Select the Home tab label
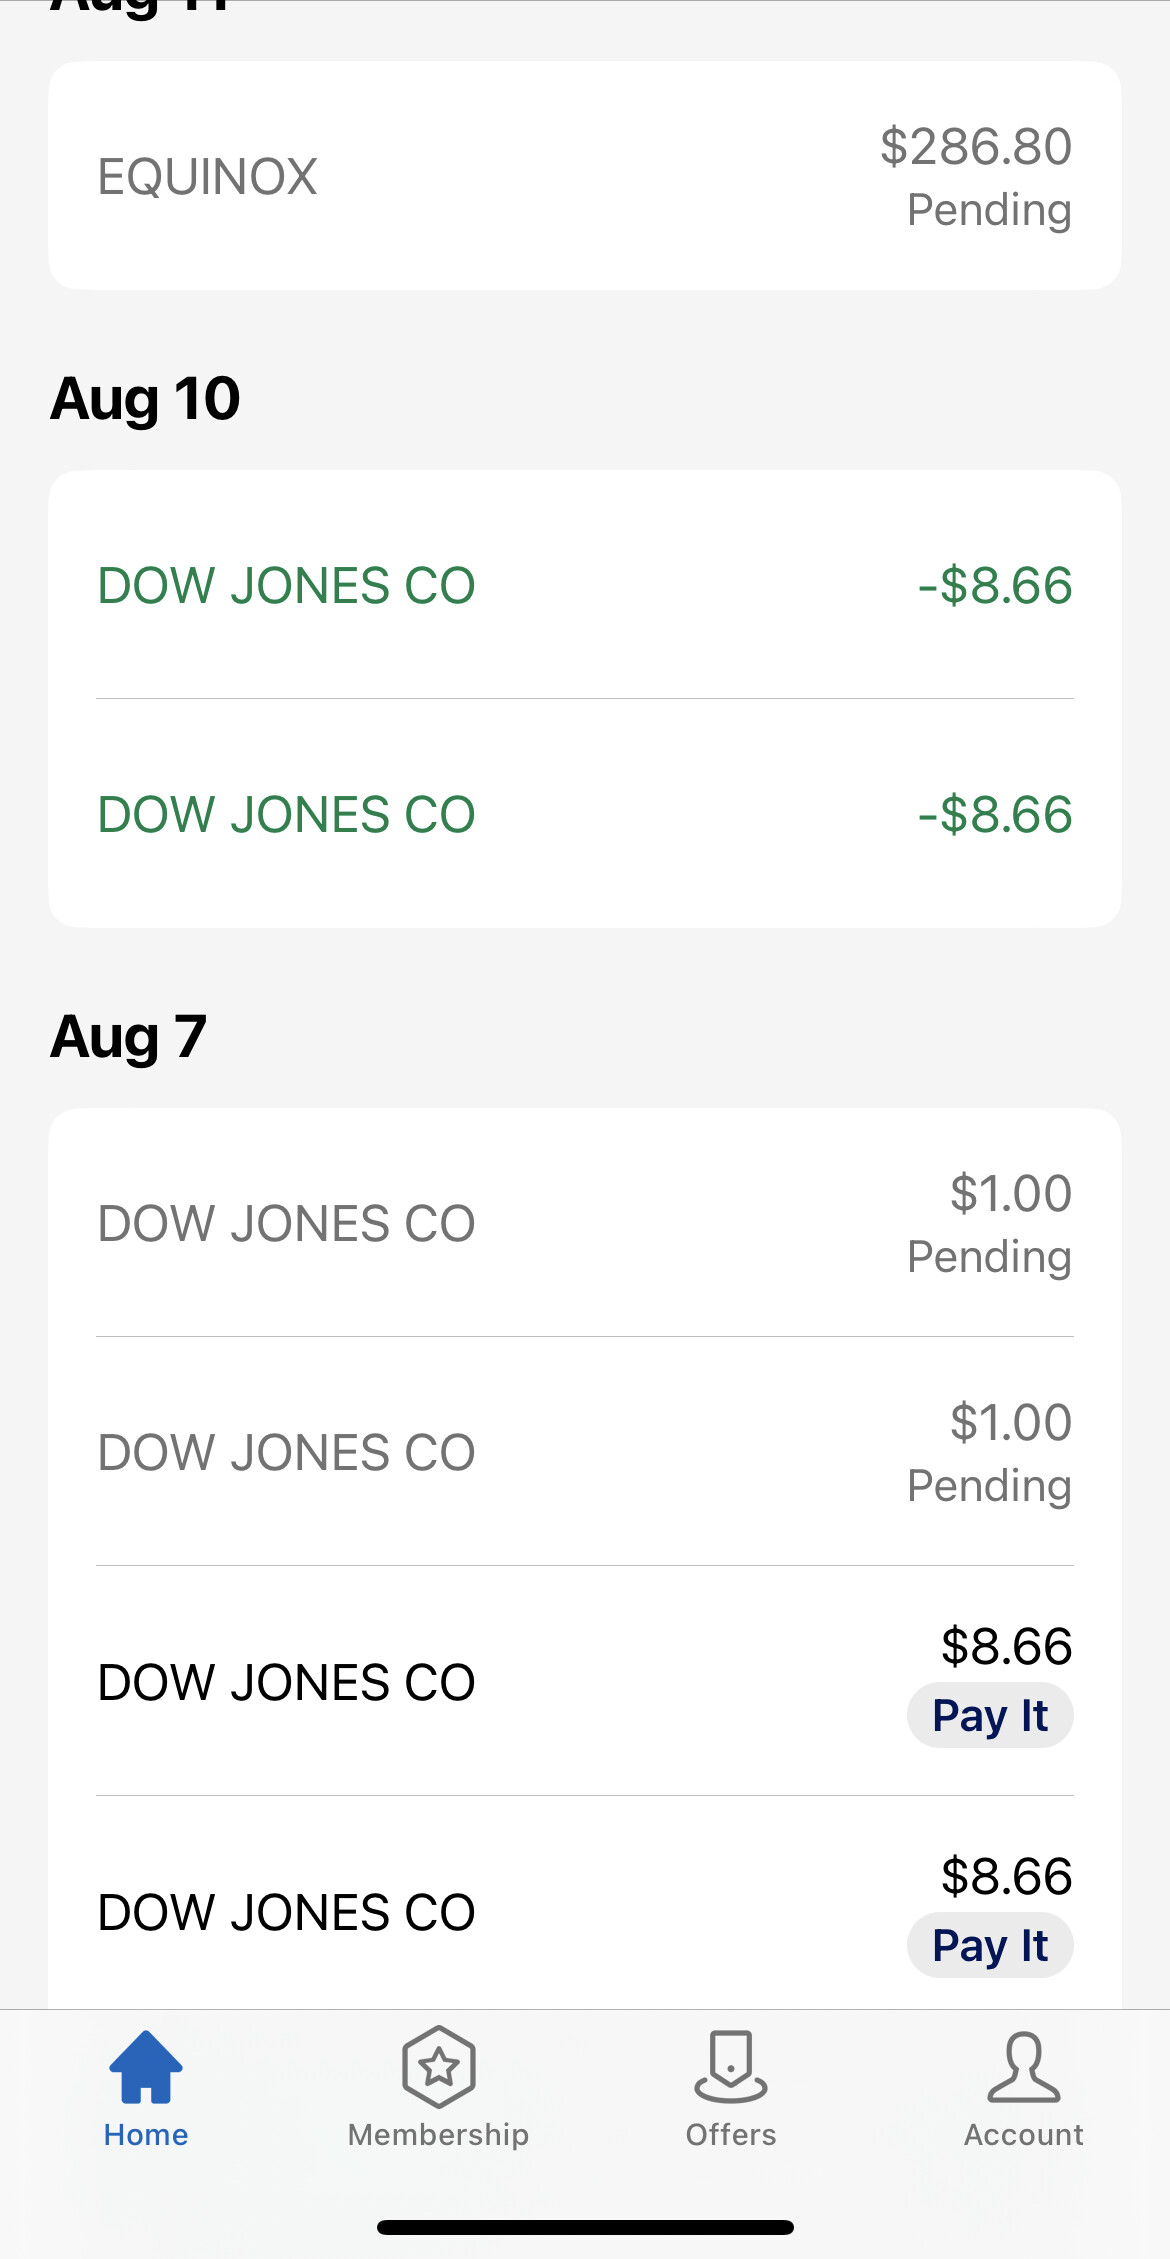Viewport: 1170px width, 2259px height. (146, 2135)
